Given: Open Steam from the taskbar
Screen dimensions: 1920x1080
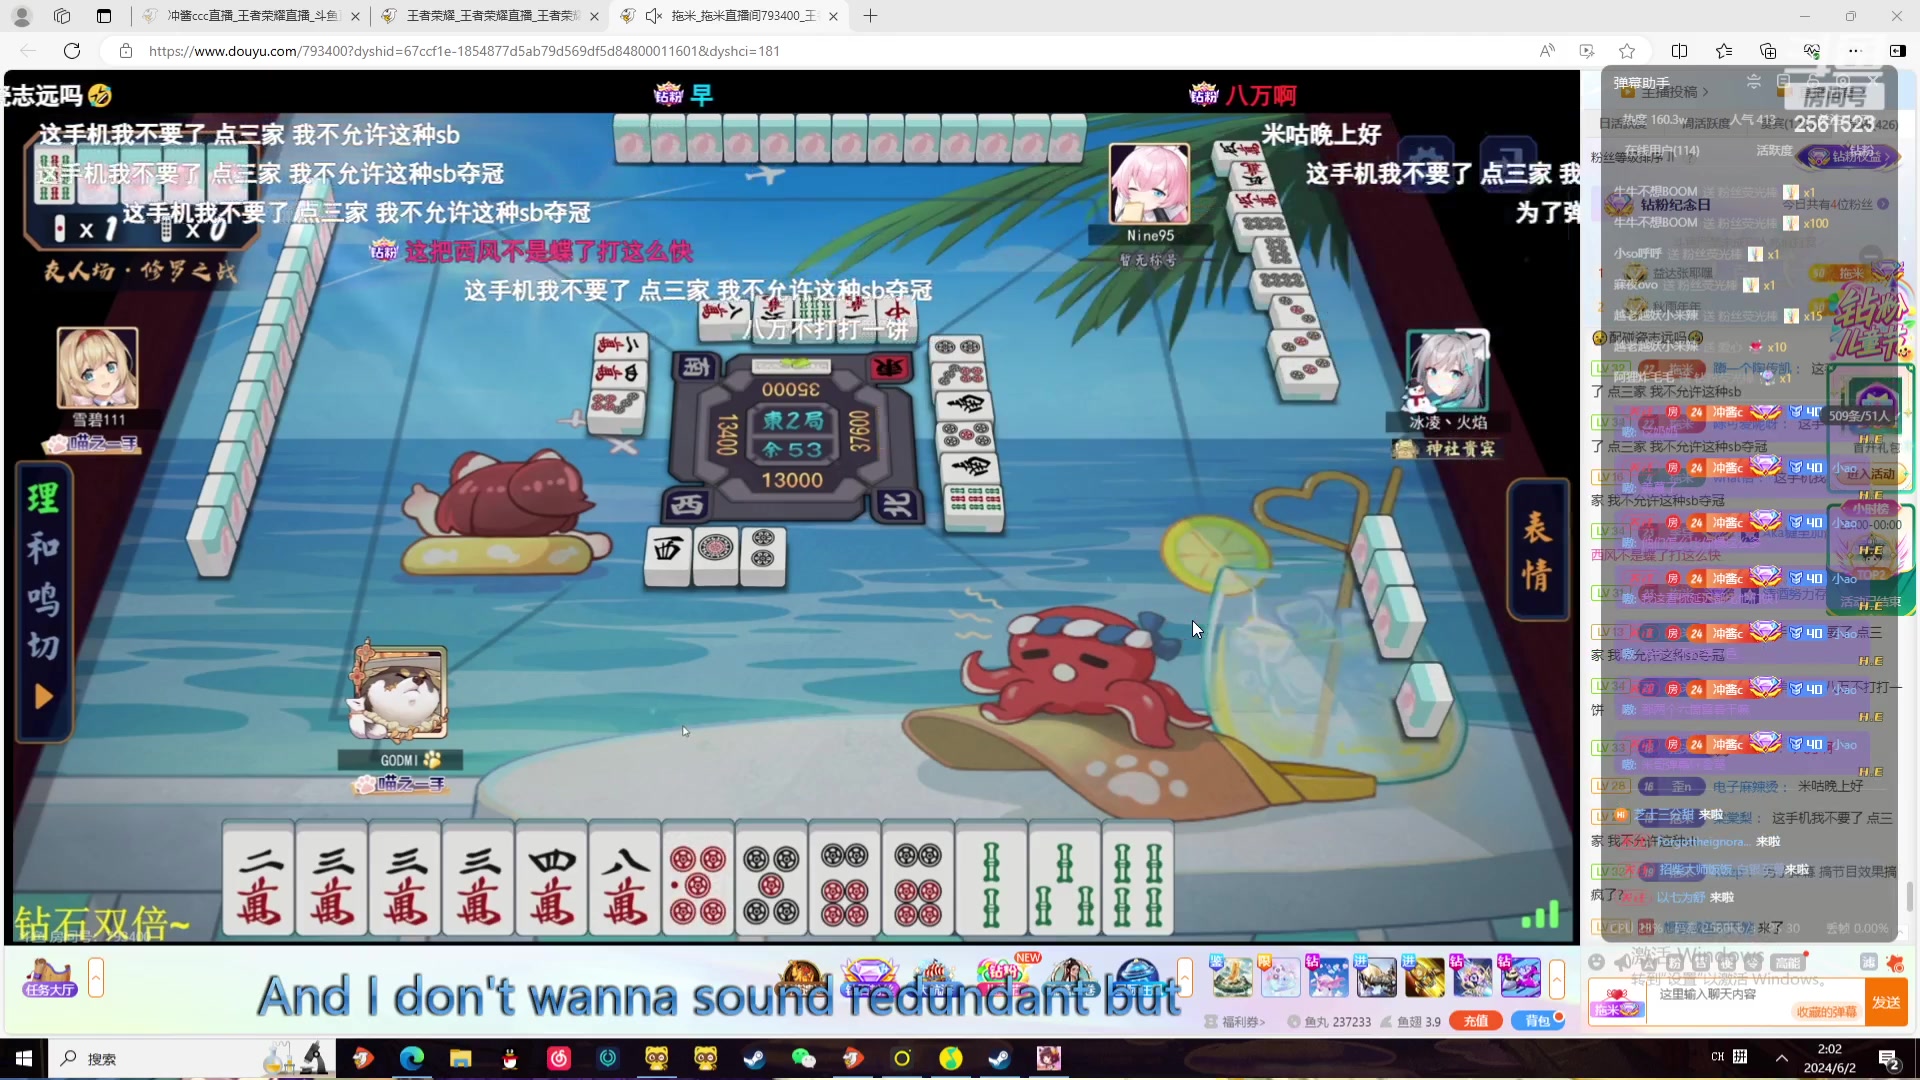Looking at the screenshot, I should click(x=754, y=1058).
